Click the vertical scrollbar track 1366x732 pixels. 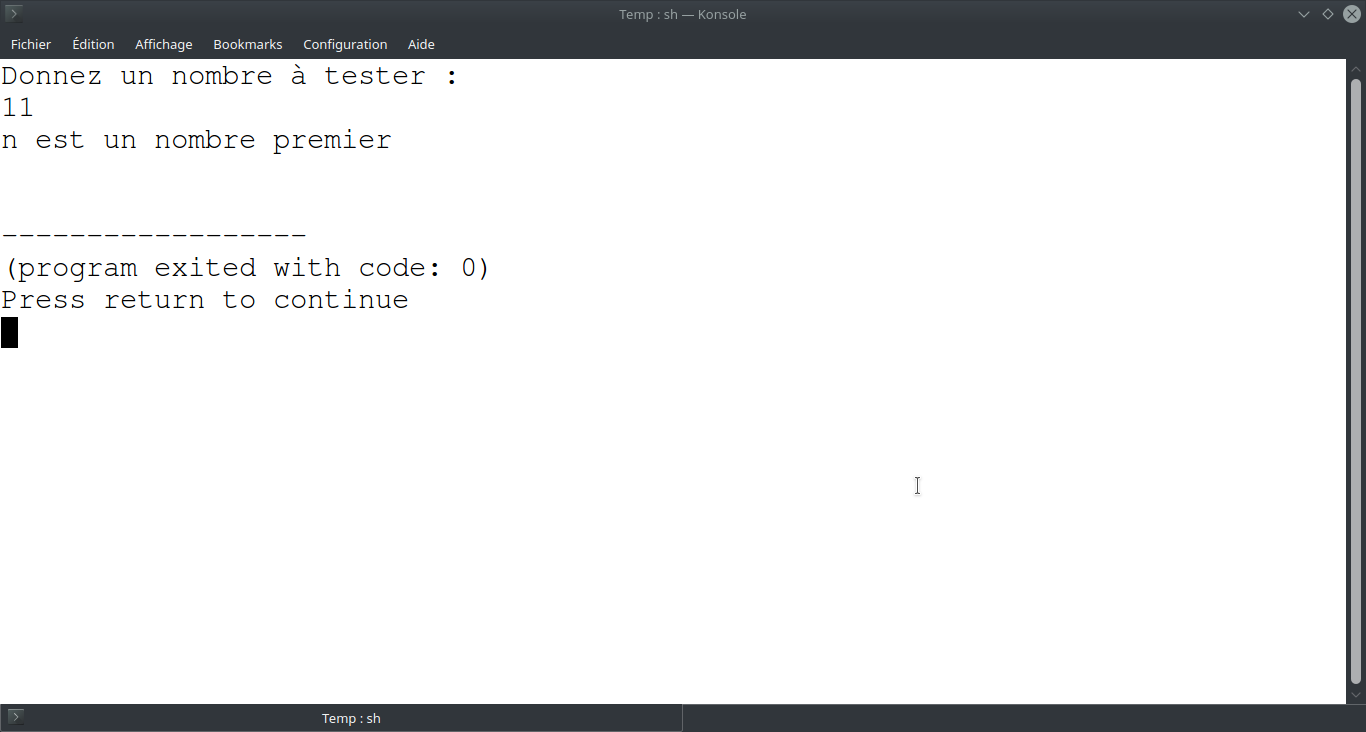1356,381
